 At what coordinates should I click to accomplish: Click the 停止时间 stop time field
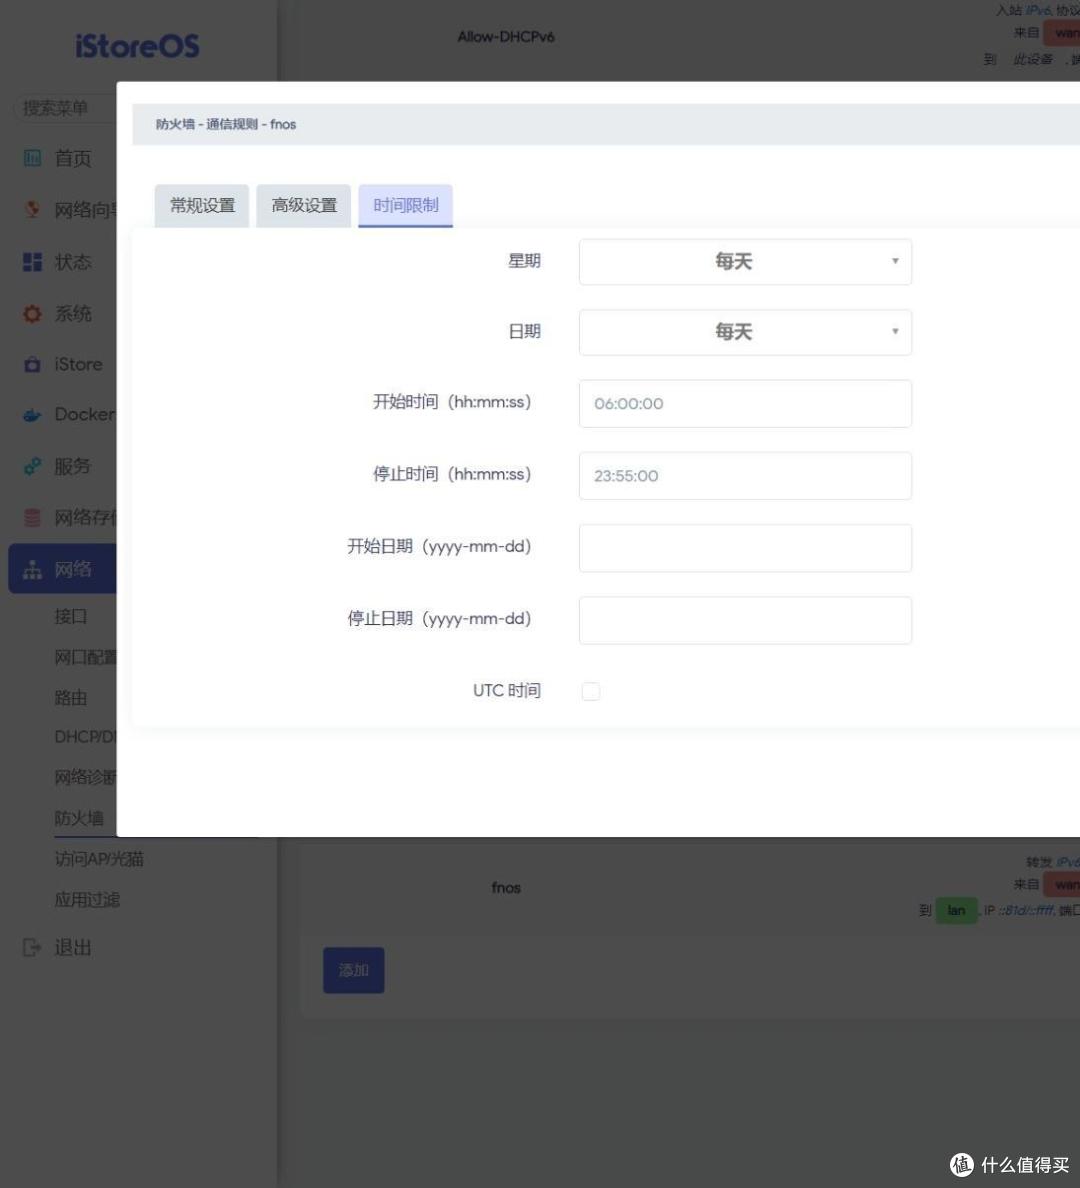(745, 476)
